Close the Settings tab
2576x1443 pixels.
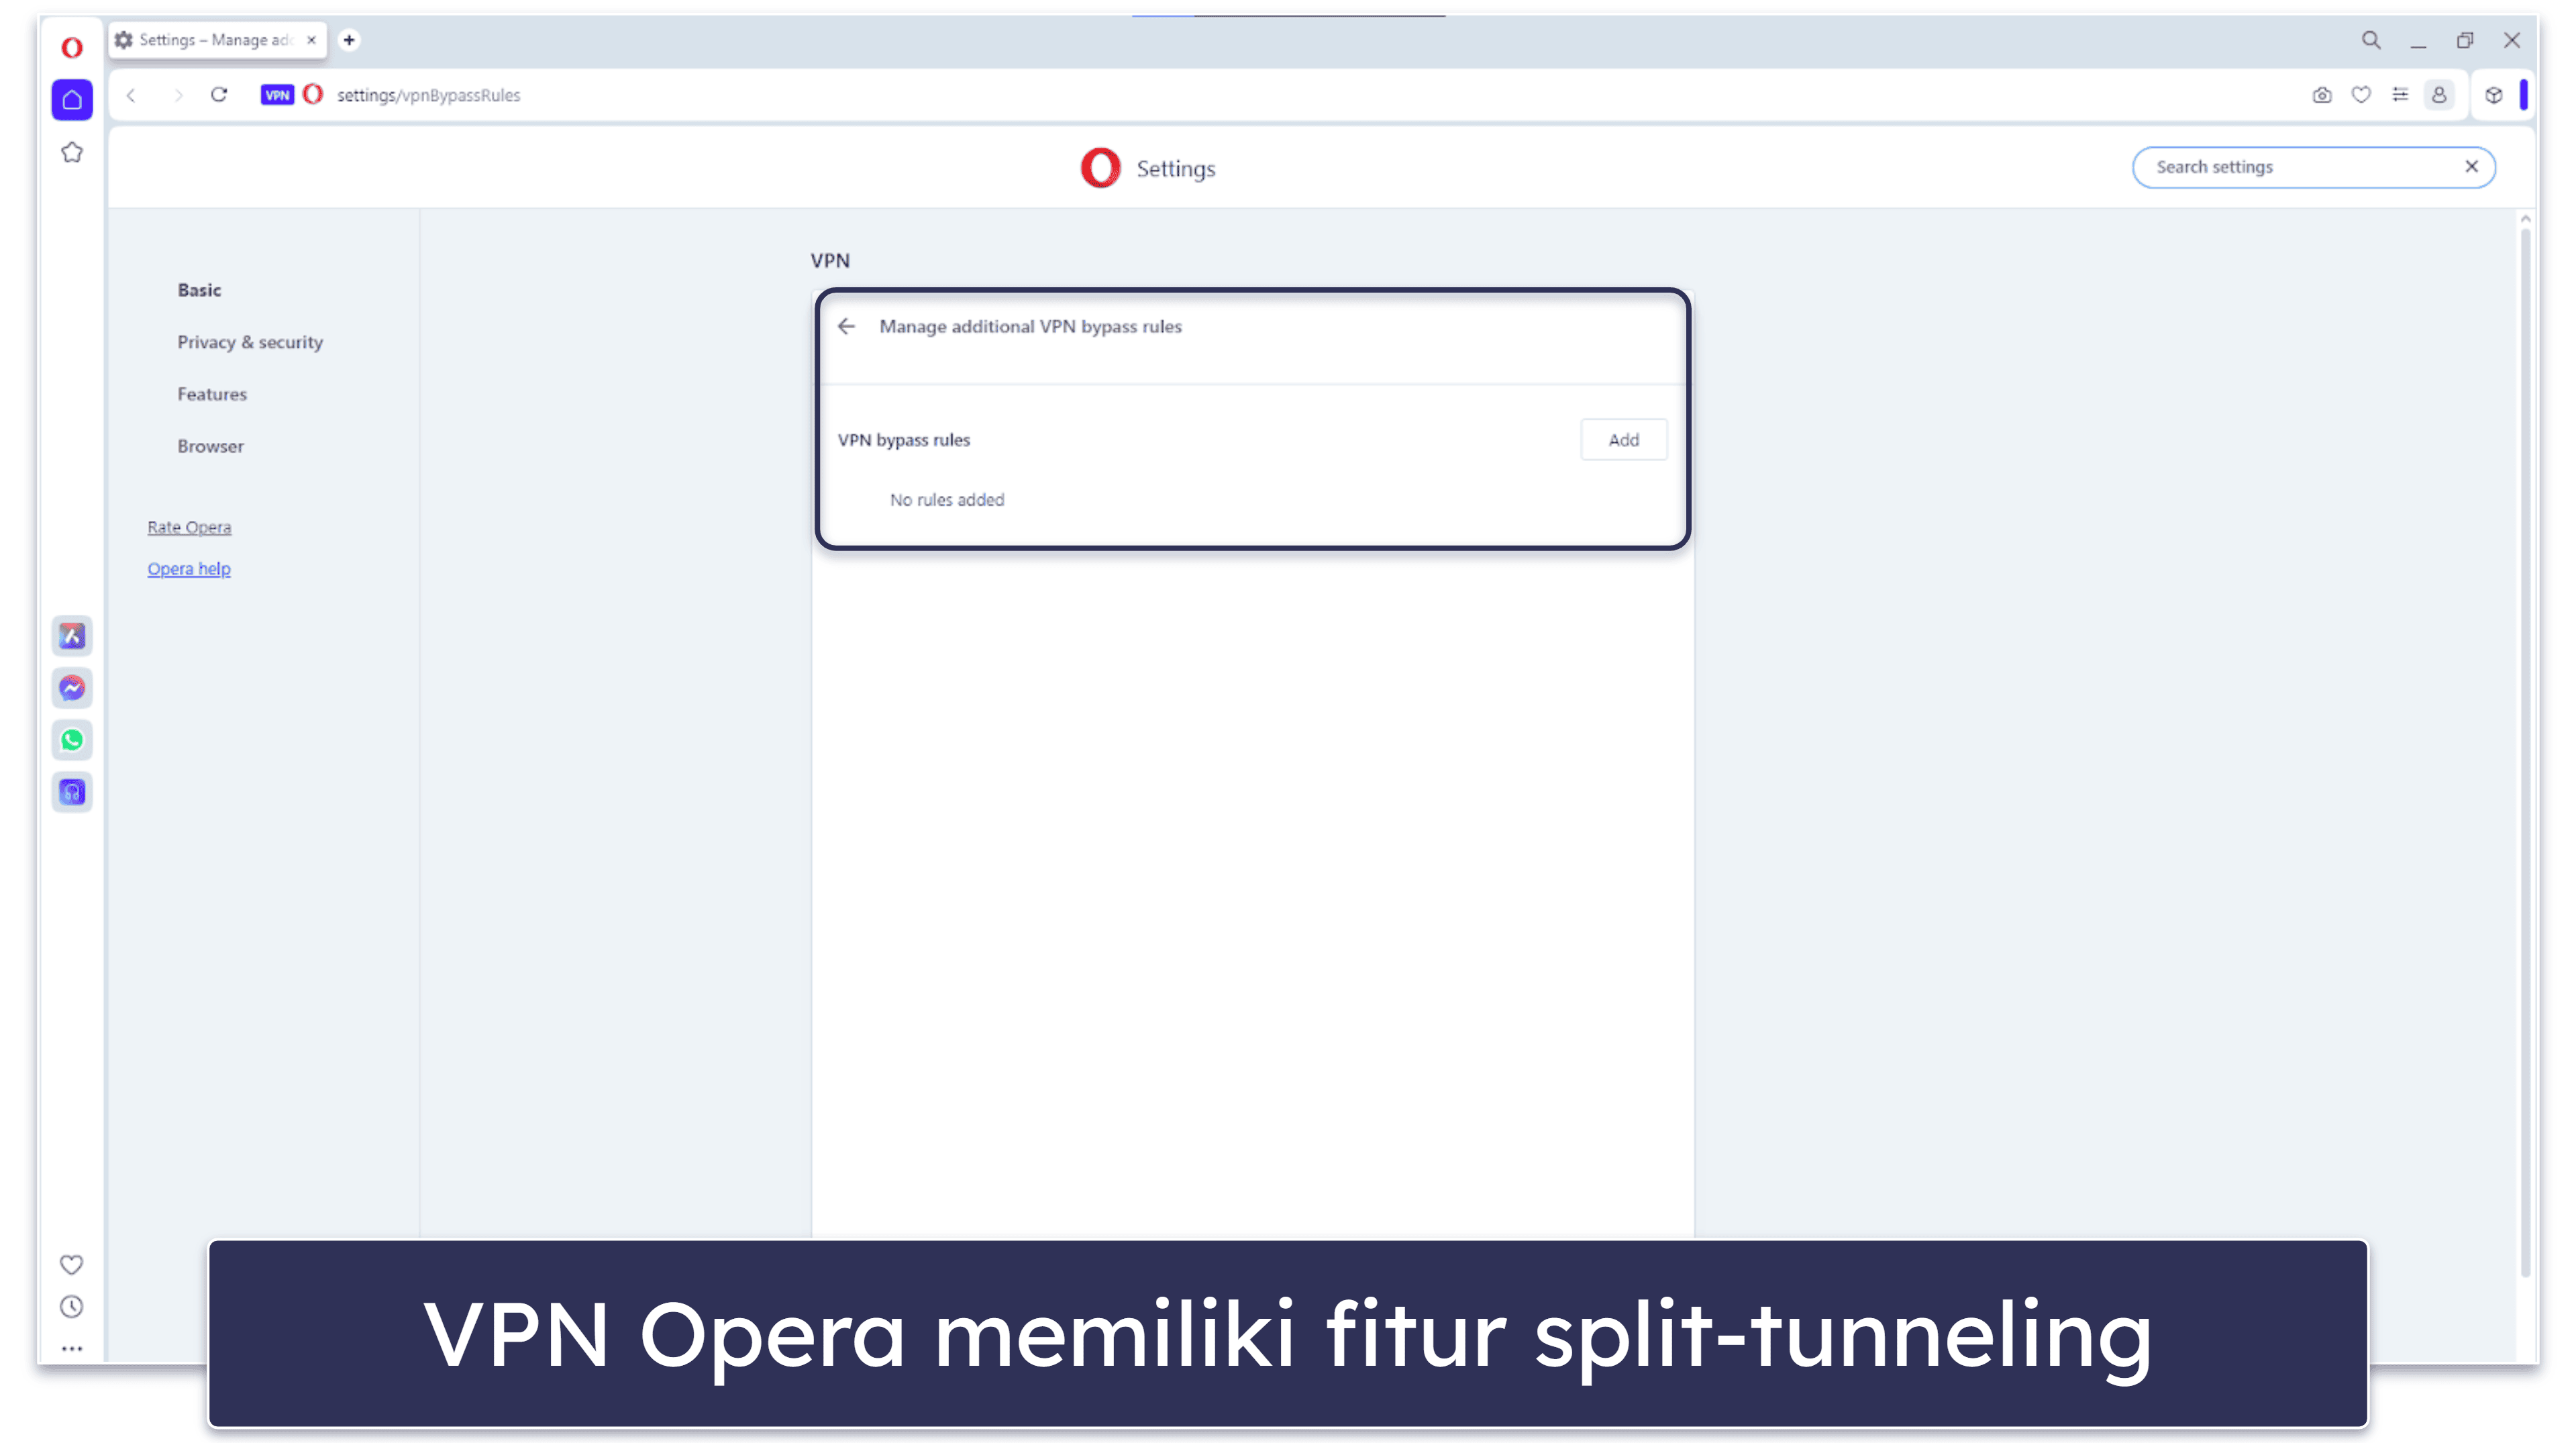(x=311, y=40)
